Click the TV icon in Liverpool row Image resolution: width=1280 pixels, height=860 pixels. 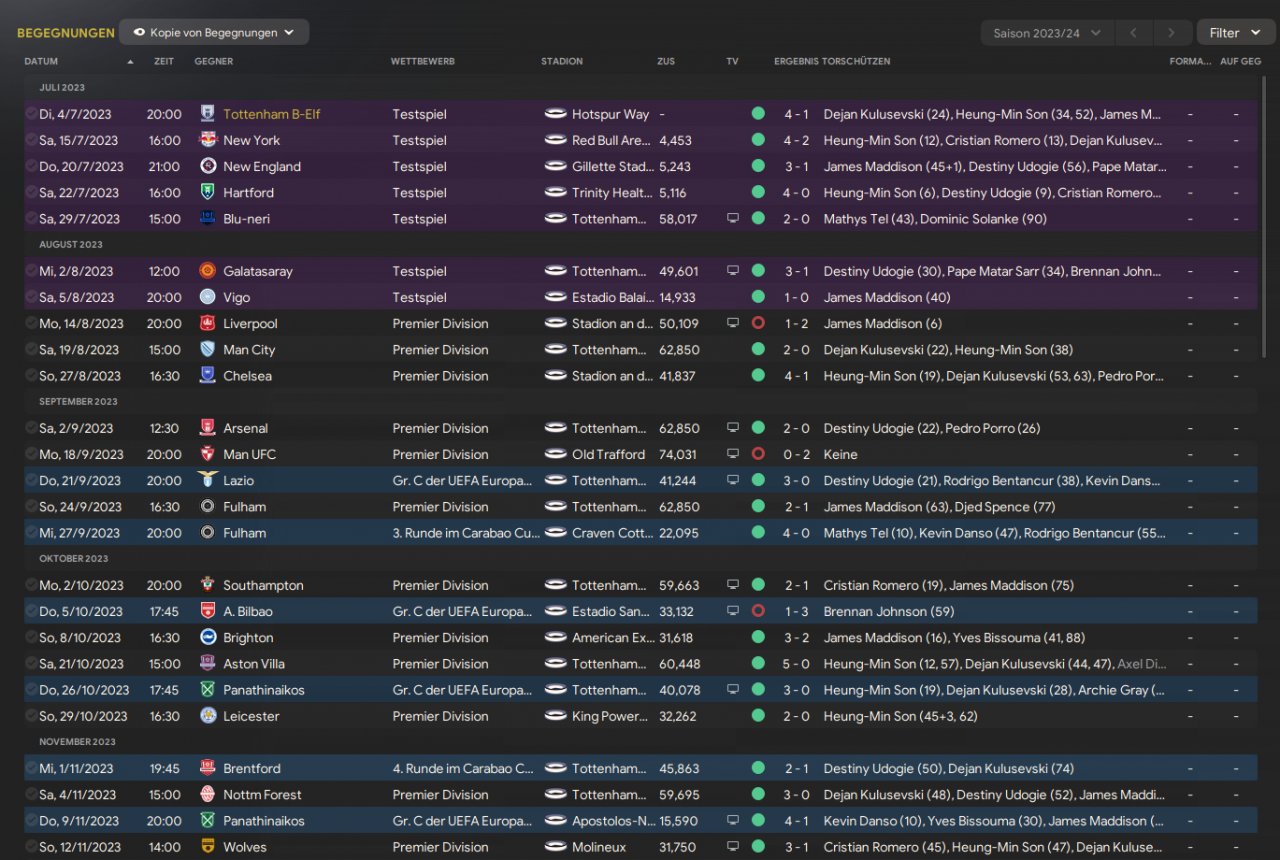pos(733,324)
